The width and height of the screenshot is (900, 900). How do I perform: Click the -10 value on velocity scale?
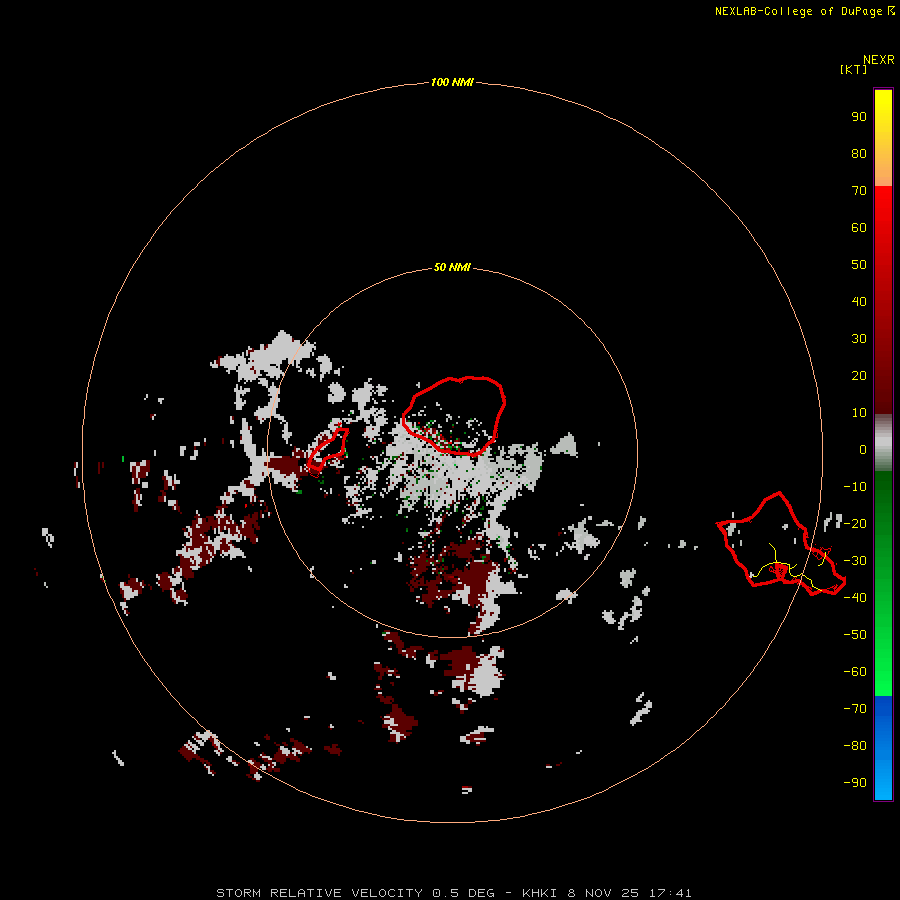(855, 487)
